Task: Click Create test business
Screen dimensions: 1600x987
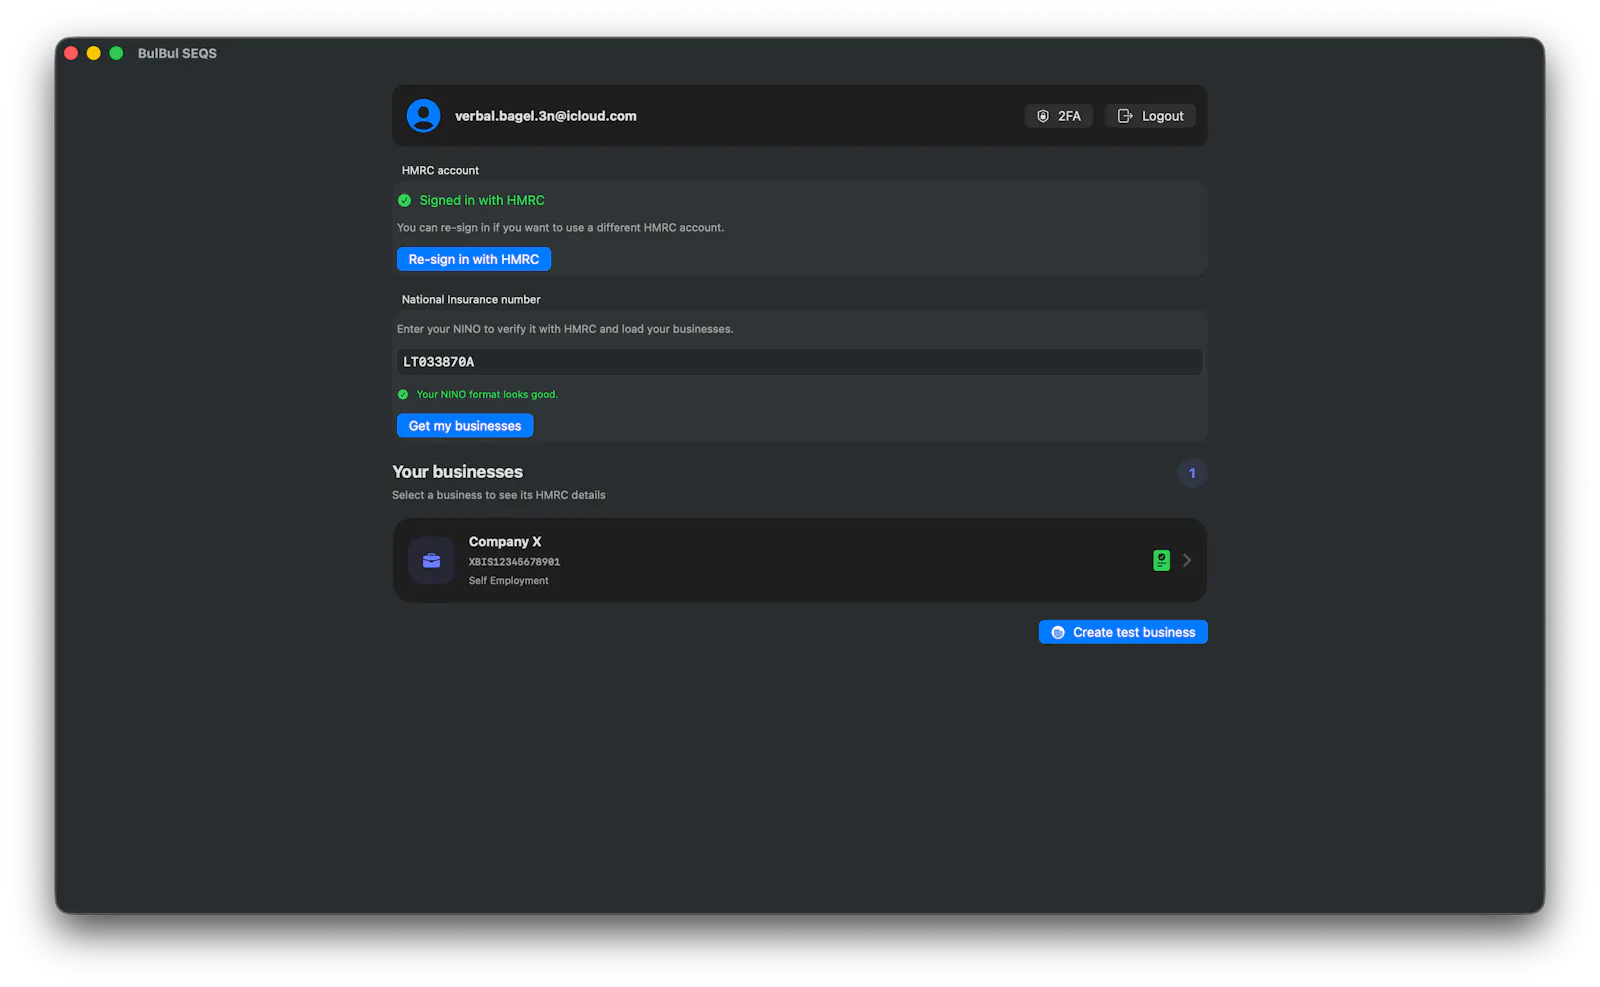Action: click(x=1123, y=632)
